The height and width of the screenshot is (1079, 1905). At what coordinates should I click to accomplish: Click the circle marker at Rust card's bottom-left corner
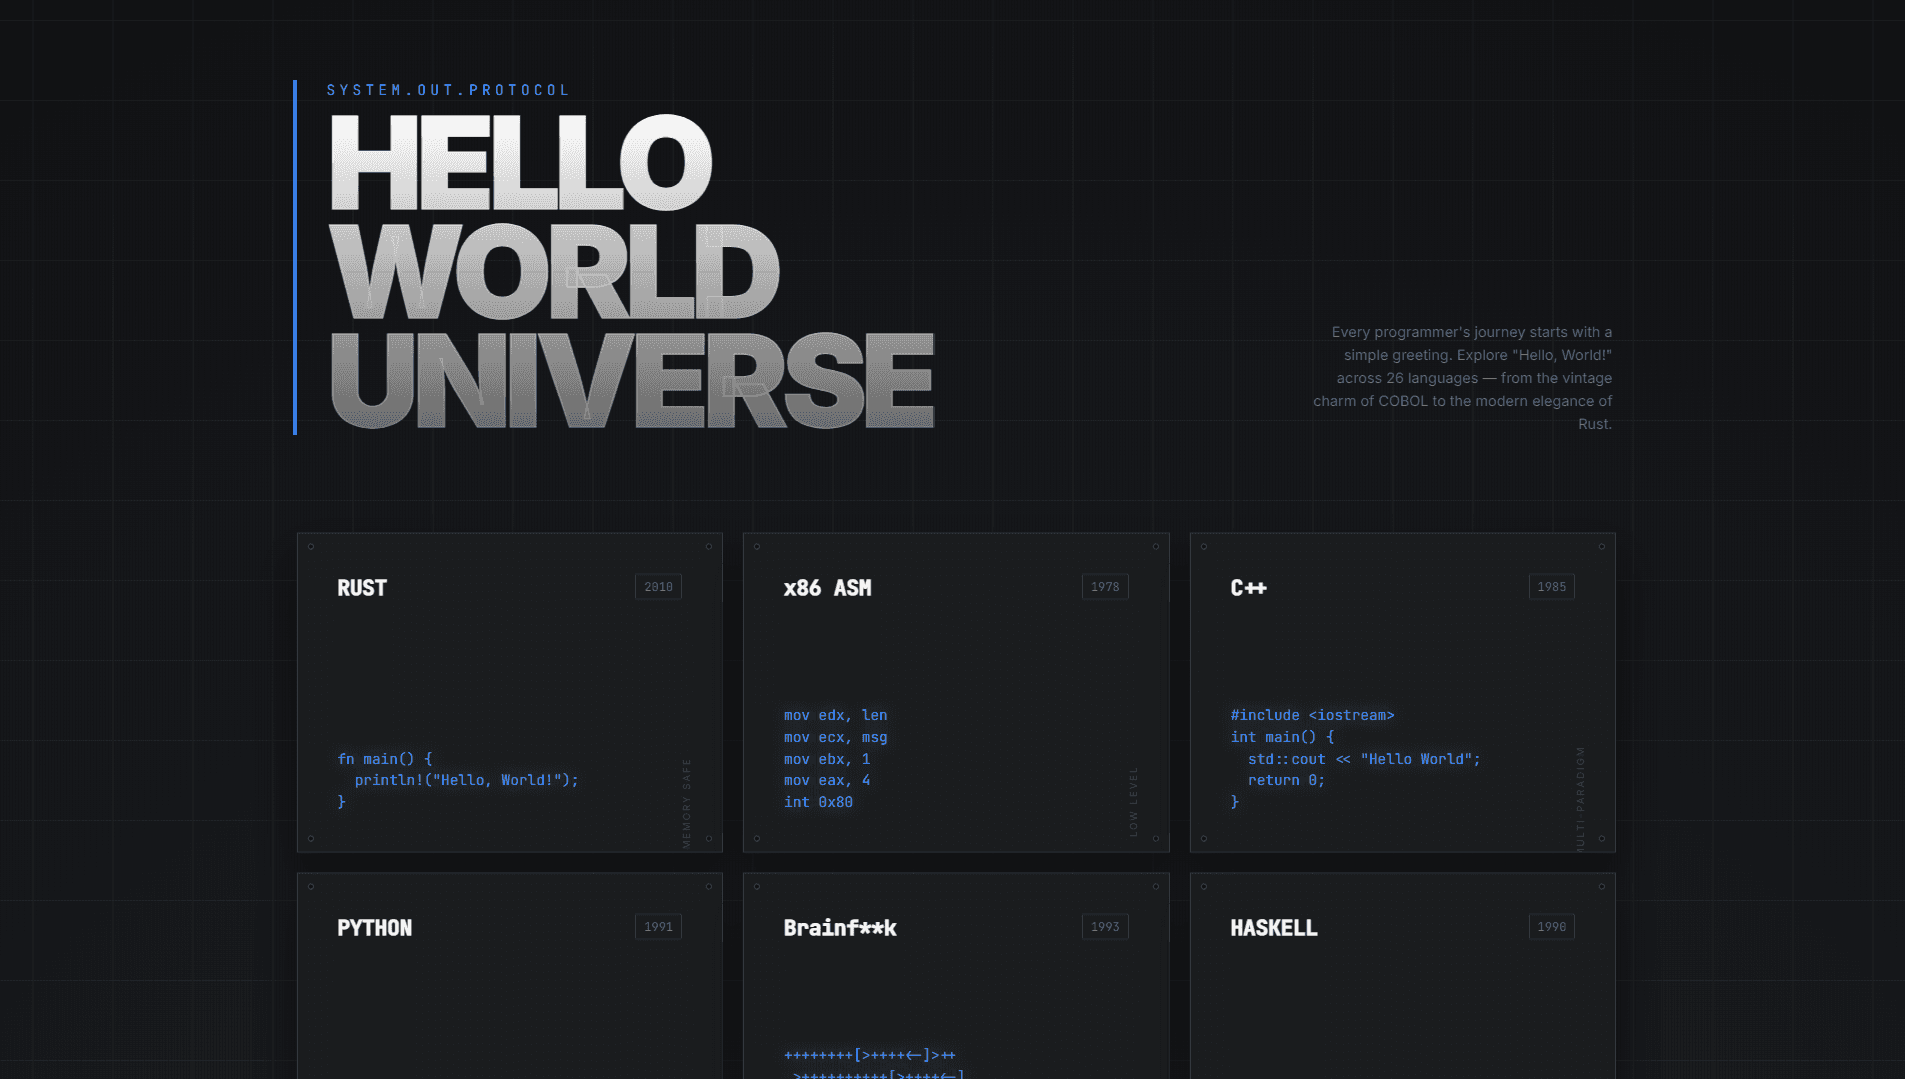[311, 839]
